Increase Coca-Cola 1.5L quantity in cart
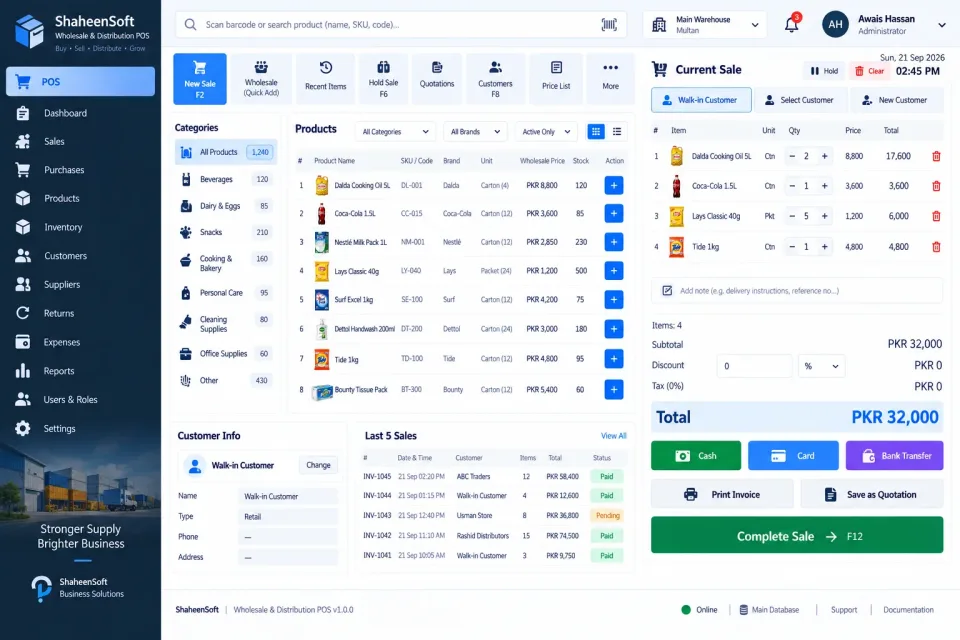This screenshot has width=960, height=640. (x=825, y=186)
